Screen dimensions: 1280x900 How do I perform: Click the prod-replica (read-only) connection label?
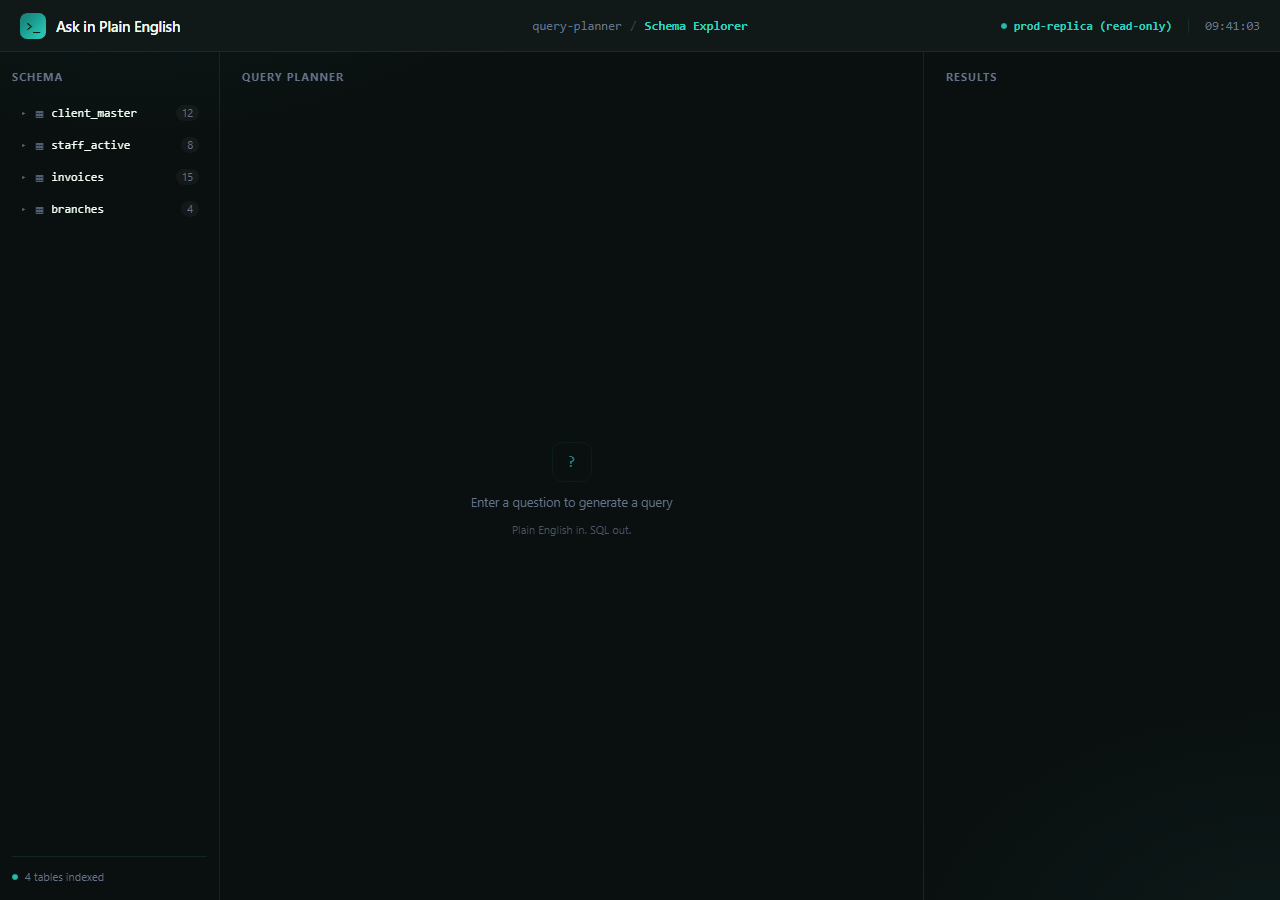[x=1092, y=26]
